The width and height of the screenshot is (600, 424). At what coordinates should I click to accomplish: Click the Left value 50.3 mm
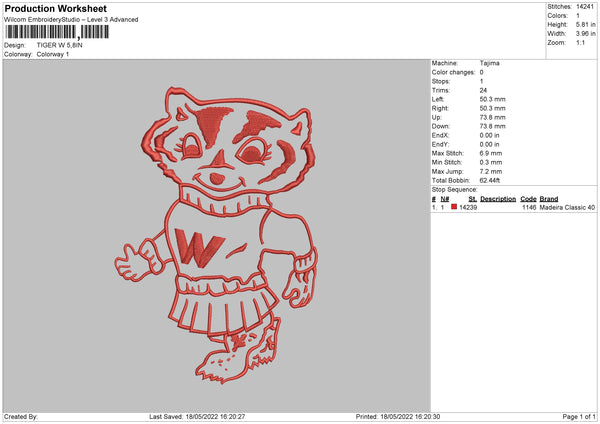(x=492, y=99)
